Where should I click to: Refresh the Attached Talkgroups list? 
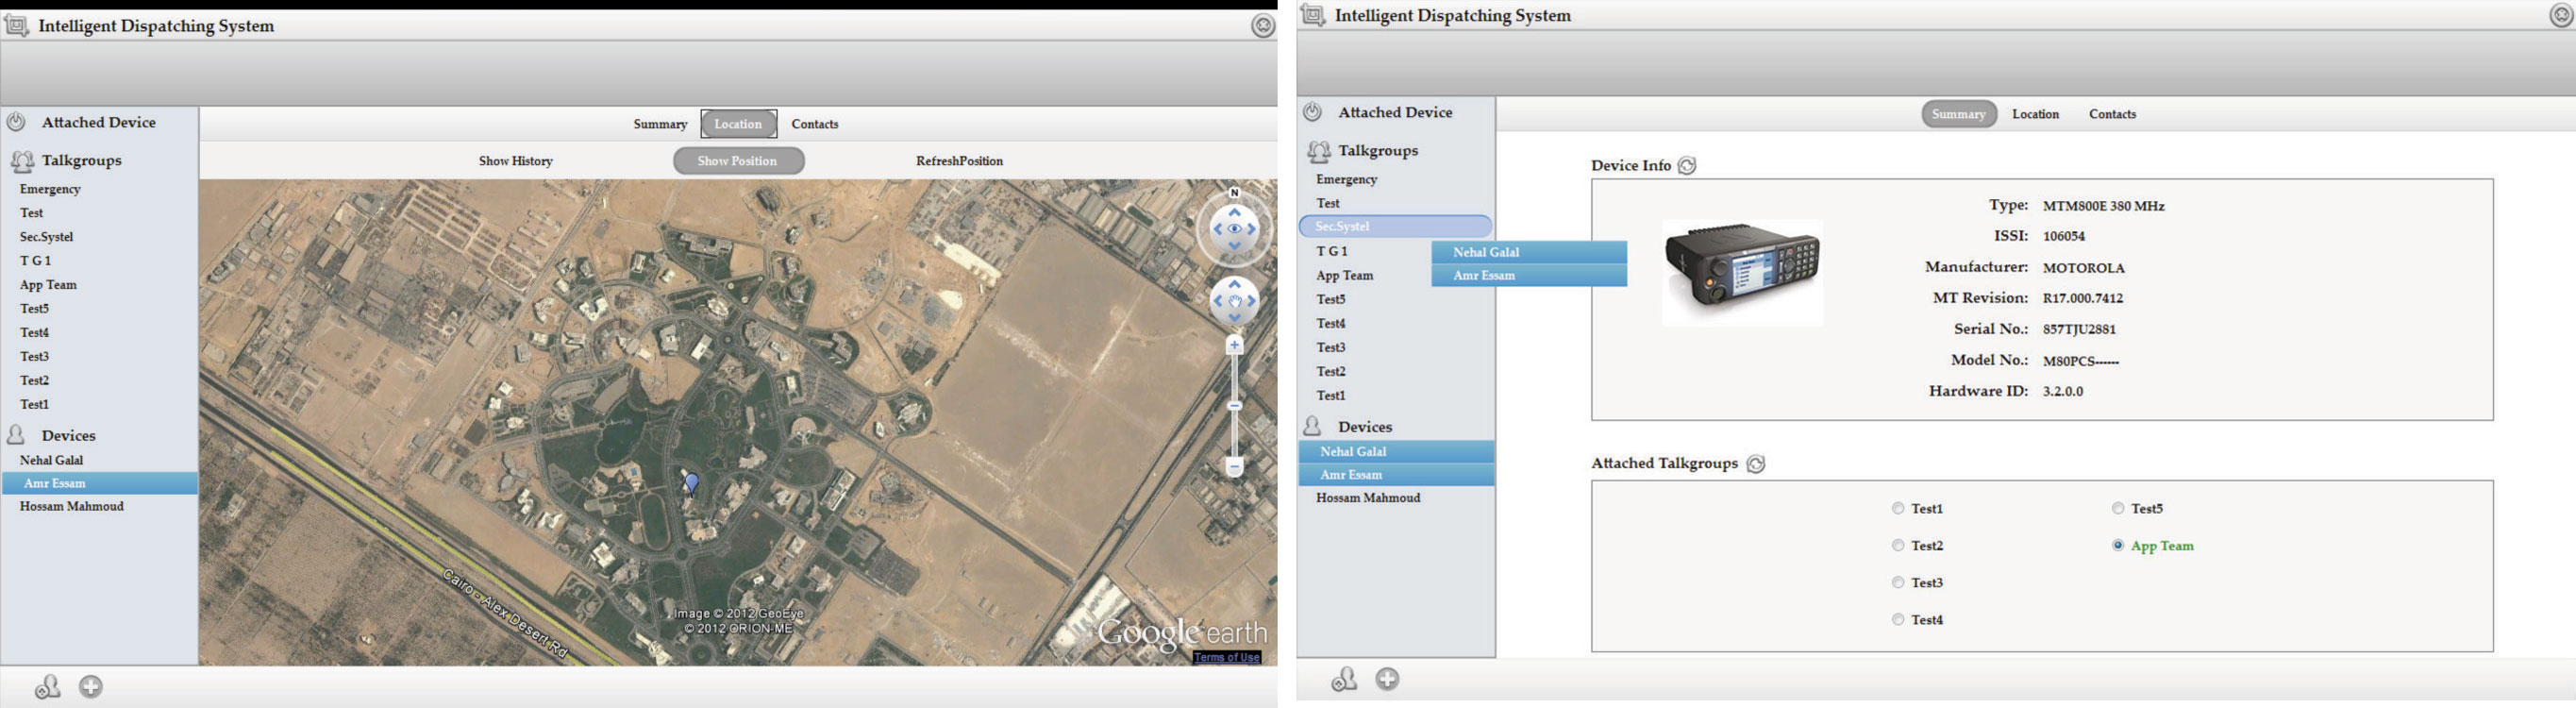coord(1755,464)
